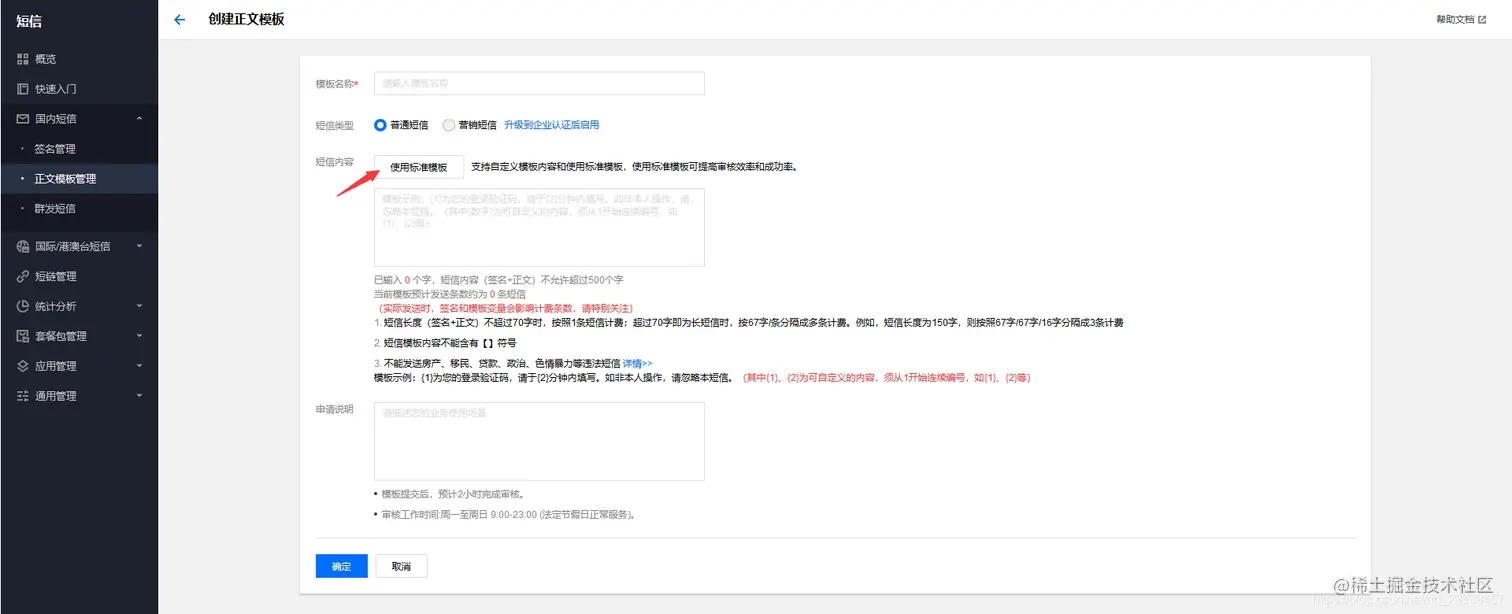Select the 通用管理 settings icon
This screenshot has width=1512, height=614.
click(x=22, y=396)
